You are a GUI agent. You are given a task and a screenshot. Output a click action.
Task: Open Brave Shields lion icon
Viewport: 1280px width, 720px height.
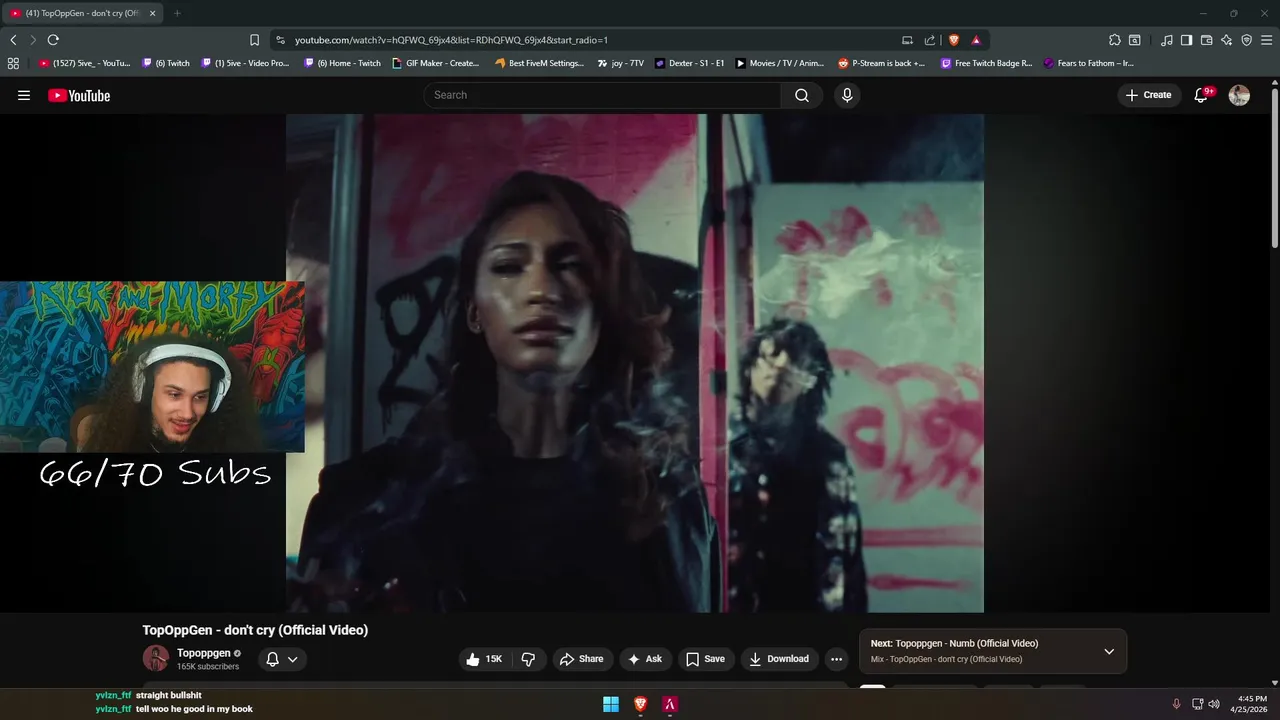click(x=954, y=40)
